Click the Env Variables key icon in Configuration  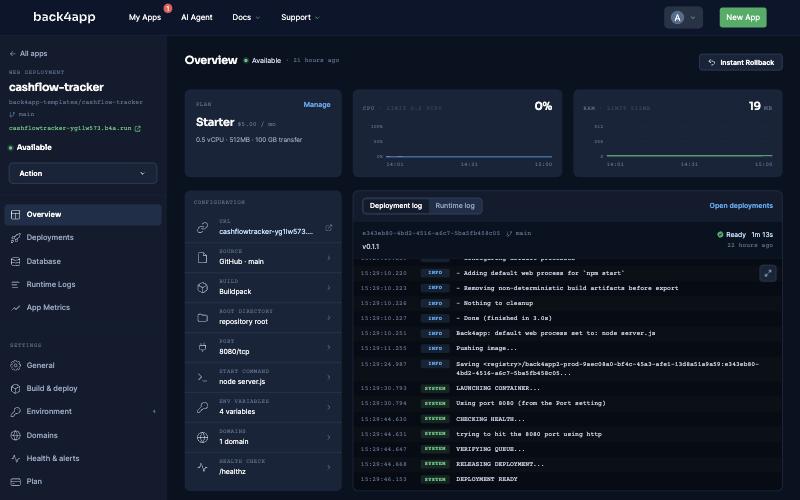pyautogui.click(x=203, y=407)
